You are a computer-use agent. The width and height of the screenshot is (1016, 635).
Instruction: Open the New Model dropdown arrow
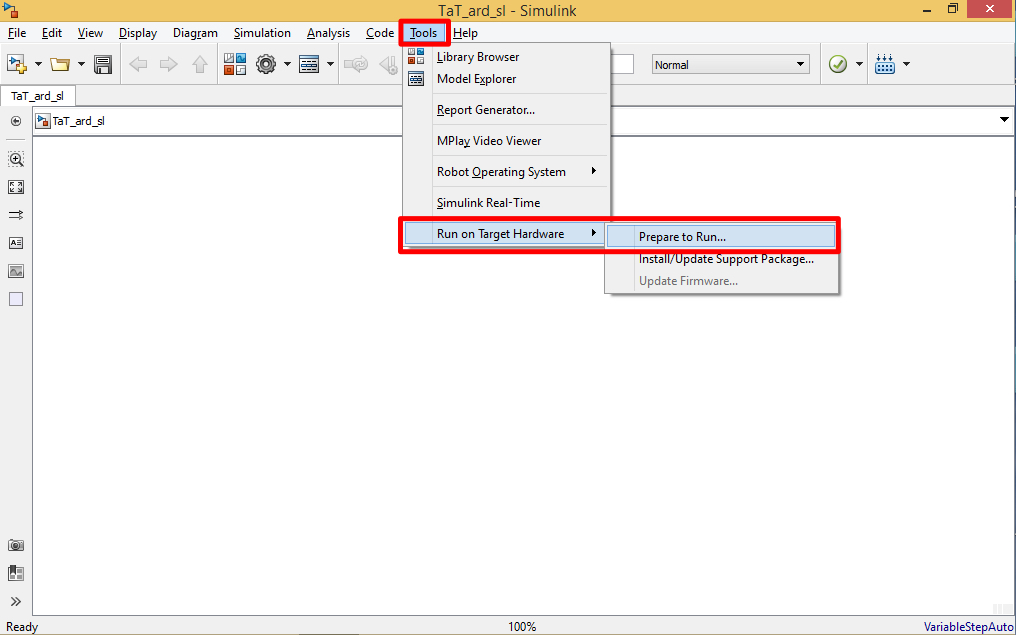coord(38,64)
